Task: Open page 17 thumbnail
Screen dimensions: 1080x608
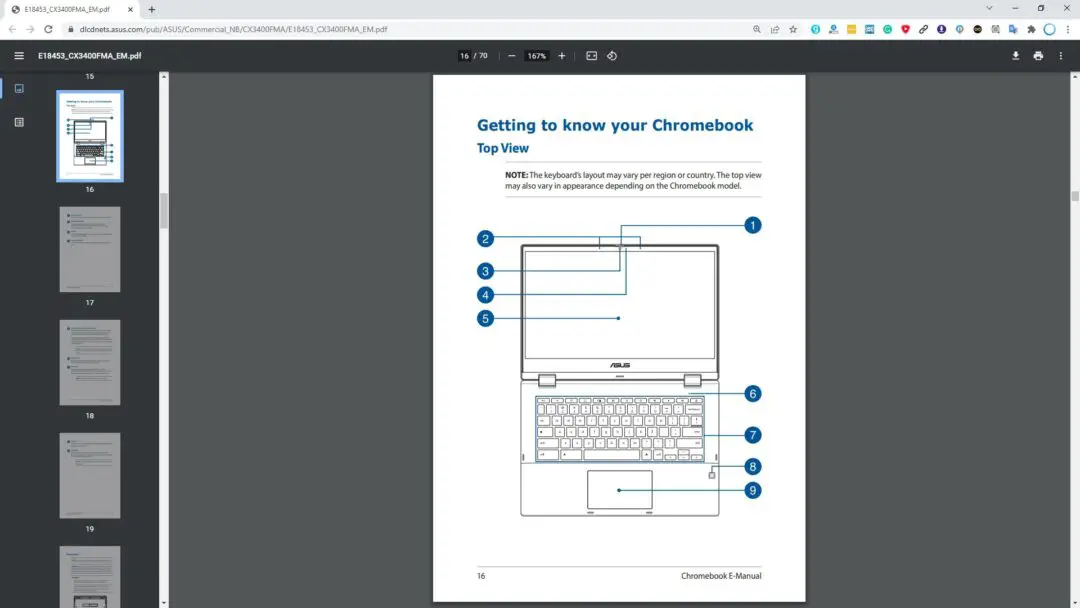Action: [90, 249]
